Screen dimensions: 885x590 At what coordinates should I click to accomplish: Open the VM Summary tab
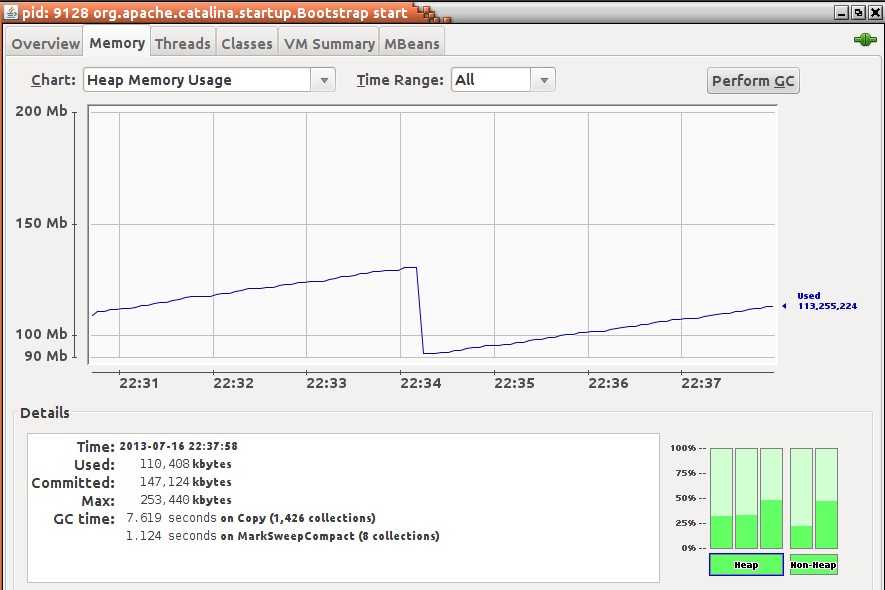pyautogui.click(x=329, y=43)
